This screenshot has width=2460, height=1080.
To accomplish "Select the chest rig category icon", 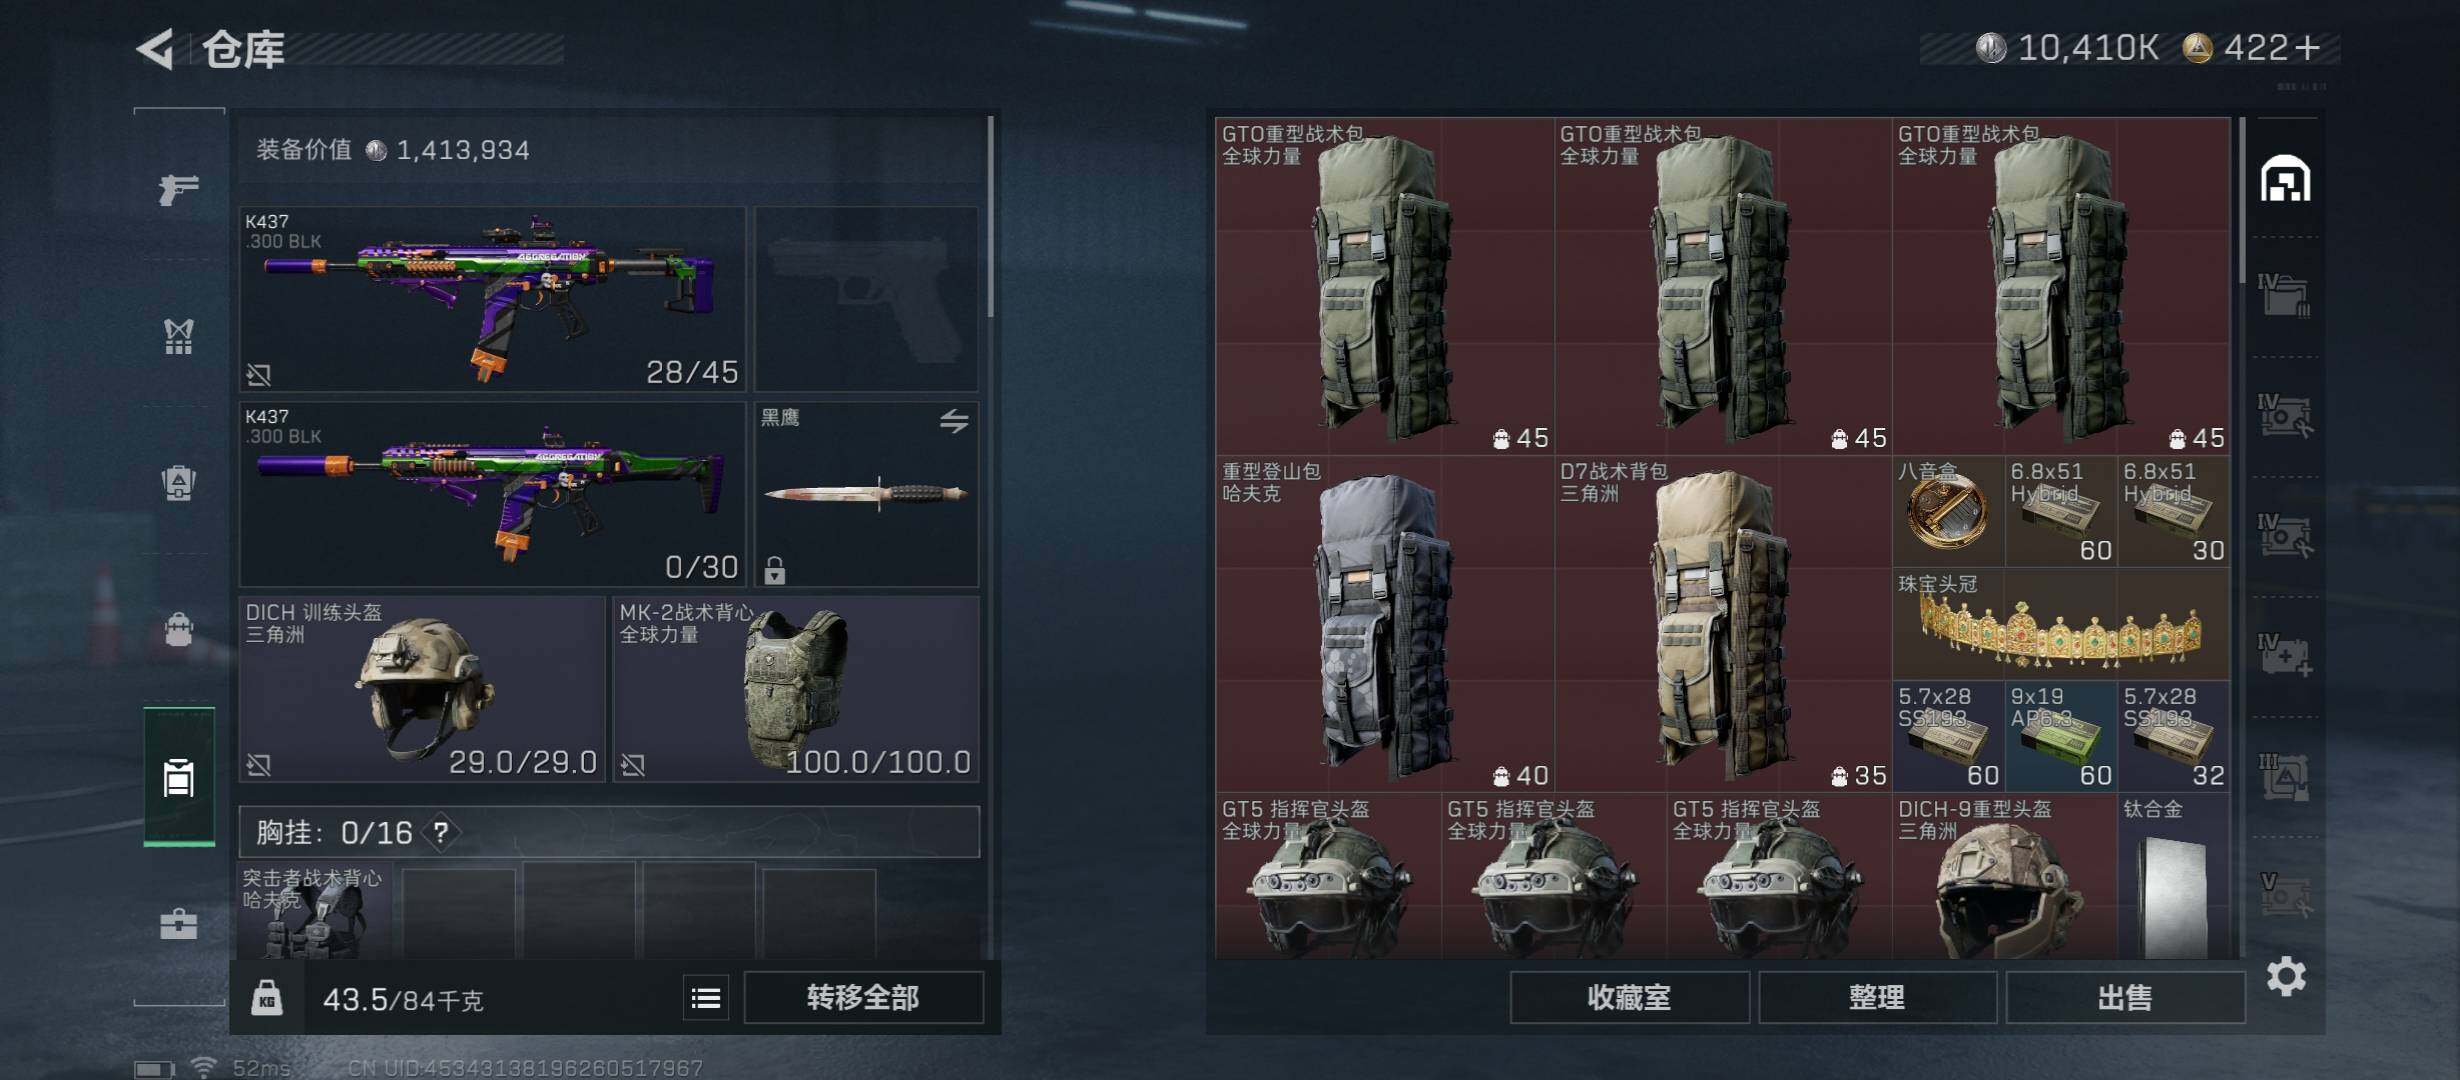I will pos(179,483).
